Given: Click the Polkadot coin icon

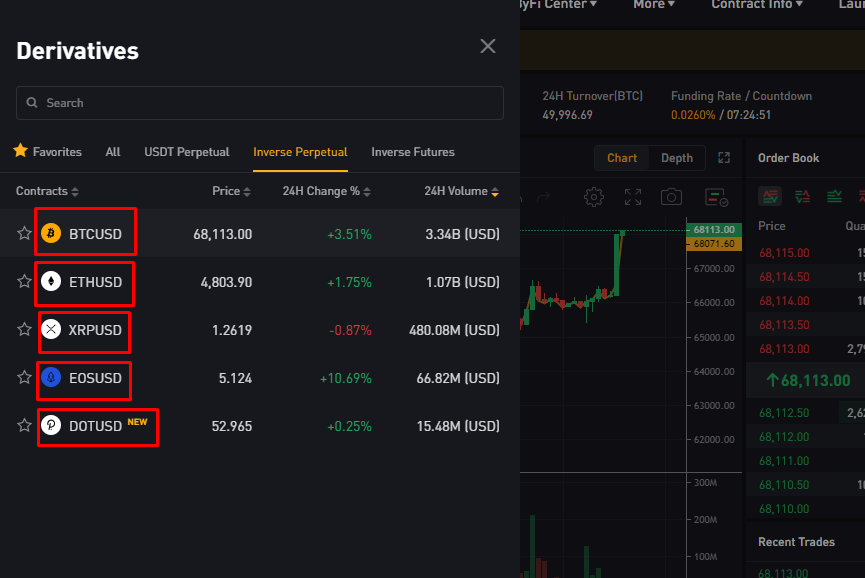Looking at the screenshot, I should (x=51, y=425).
